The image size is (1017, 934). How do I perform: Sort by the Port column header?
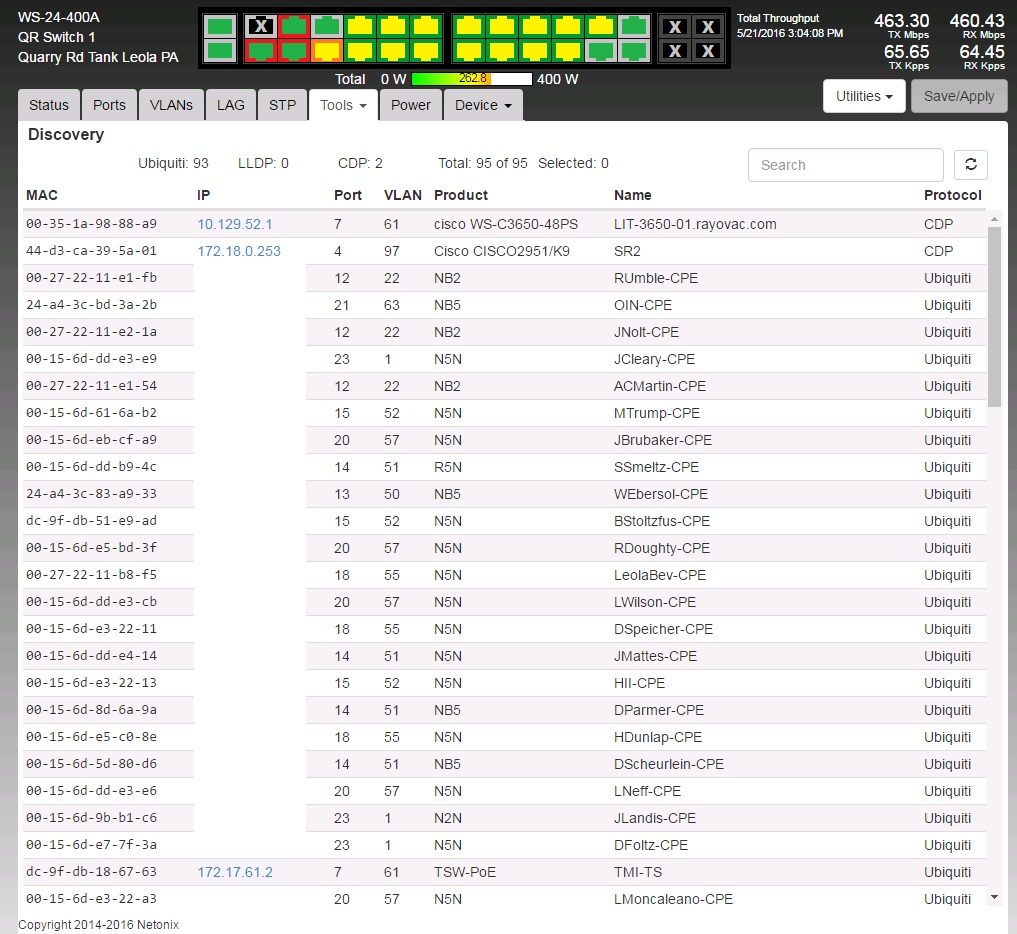click(349, 195)
